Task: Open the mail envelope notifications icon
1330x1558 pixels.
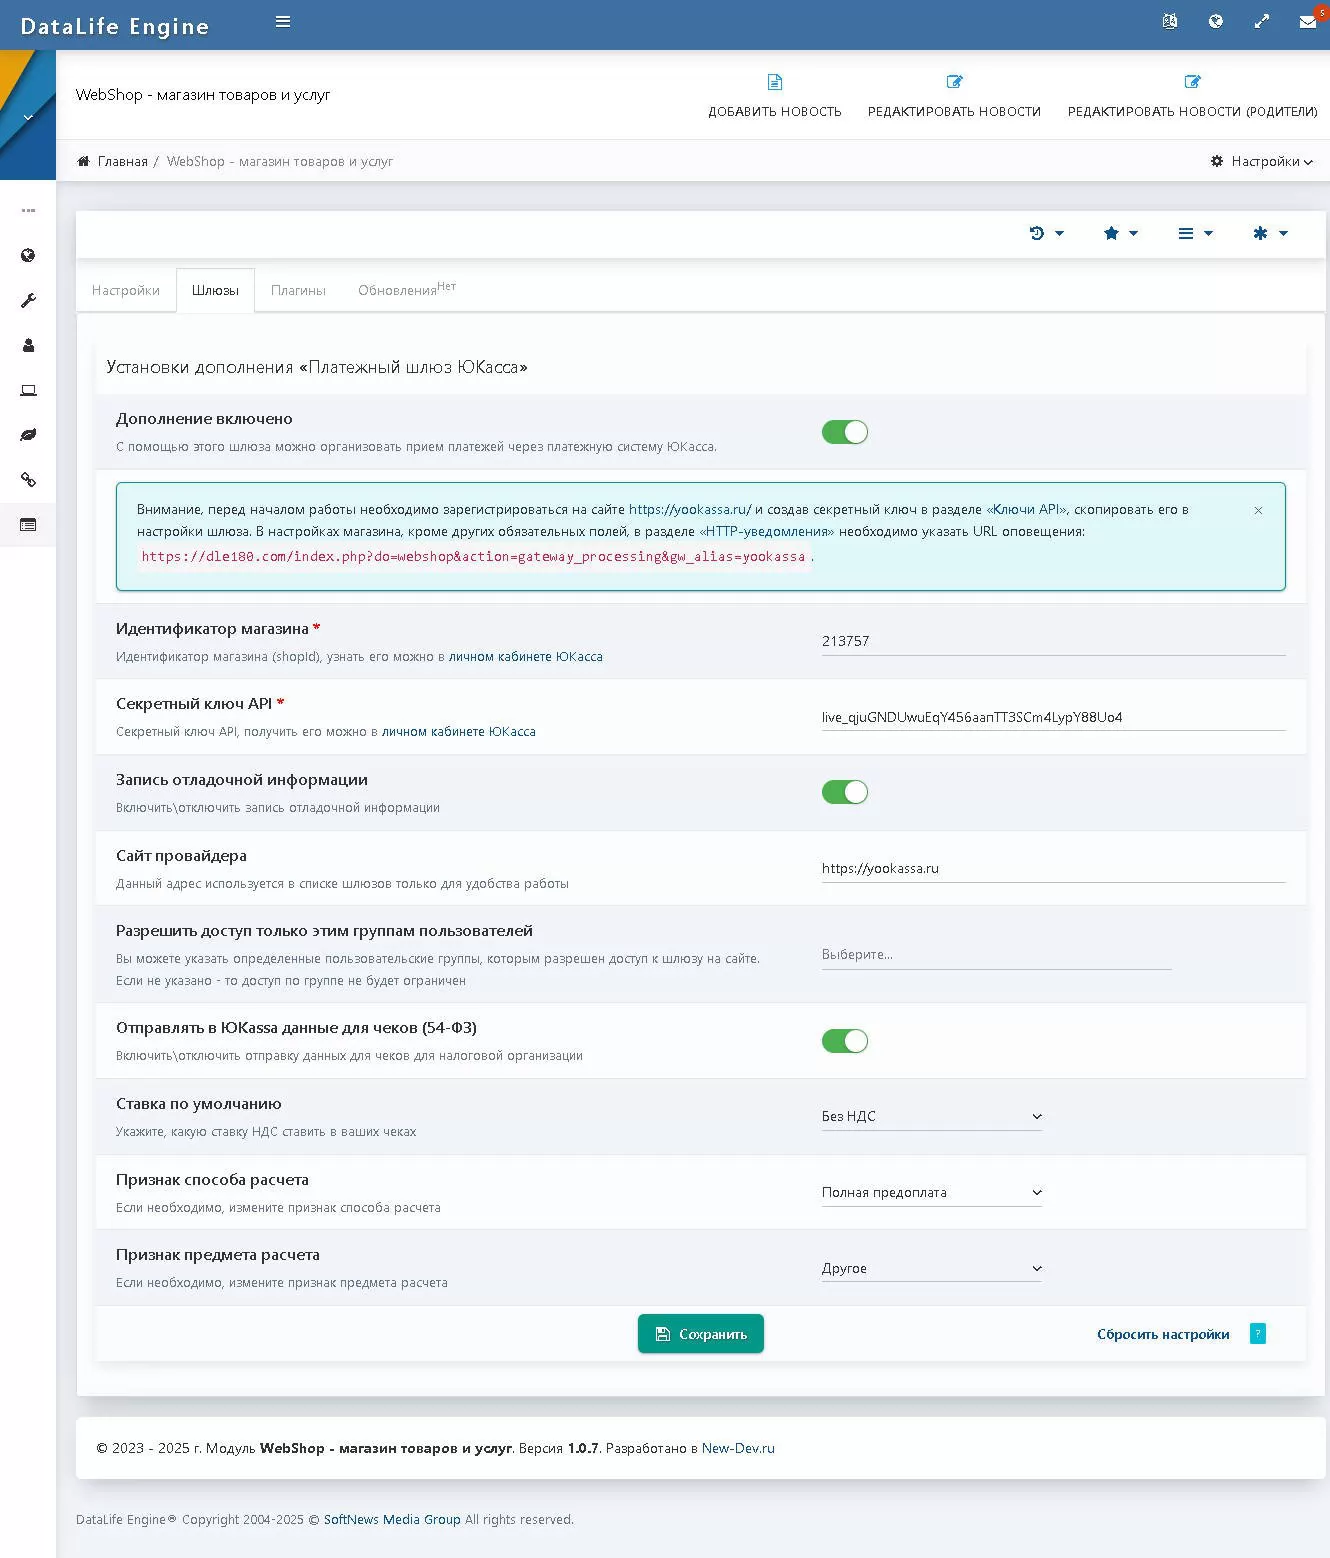Action: [x=1307, y=22]
